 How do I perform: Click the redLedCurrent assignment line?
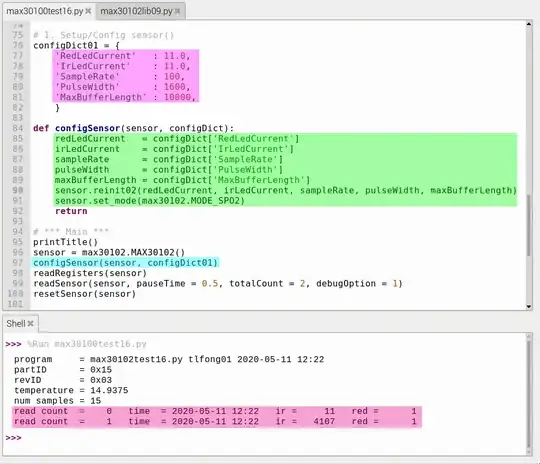pos(177,138)
